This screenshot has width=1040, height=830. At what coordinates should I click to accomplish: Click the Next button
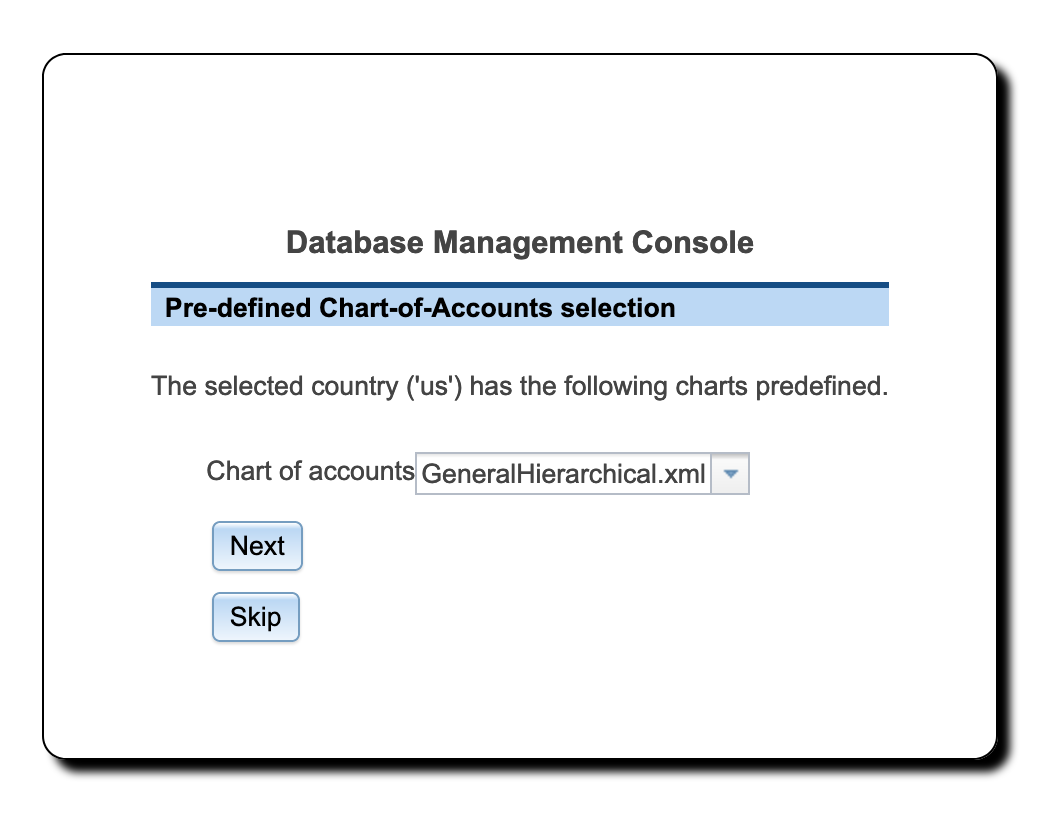click(x=257, y=546)
